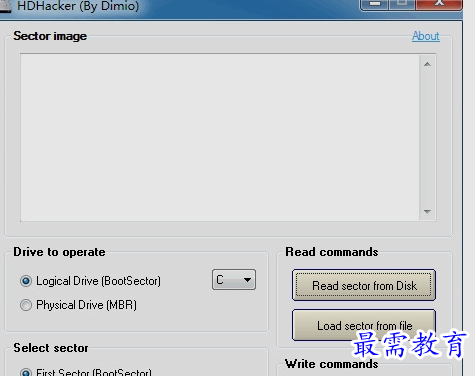
Task: Click the maximize button in title bar
Action: 402,4
